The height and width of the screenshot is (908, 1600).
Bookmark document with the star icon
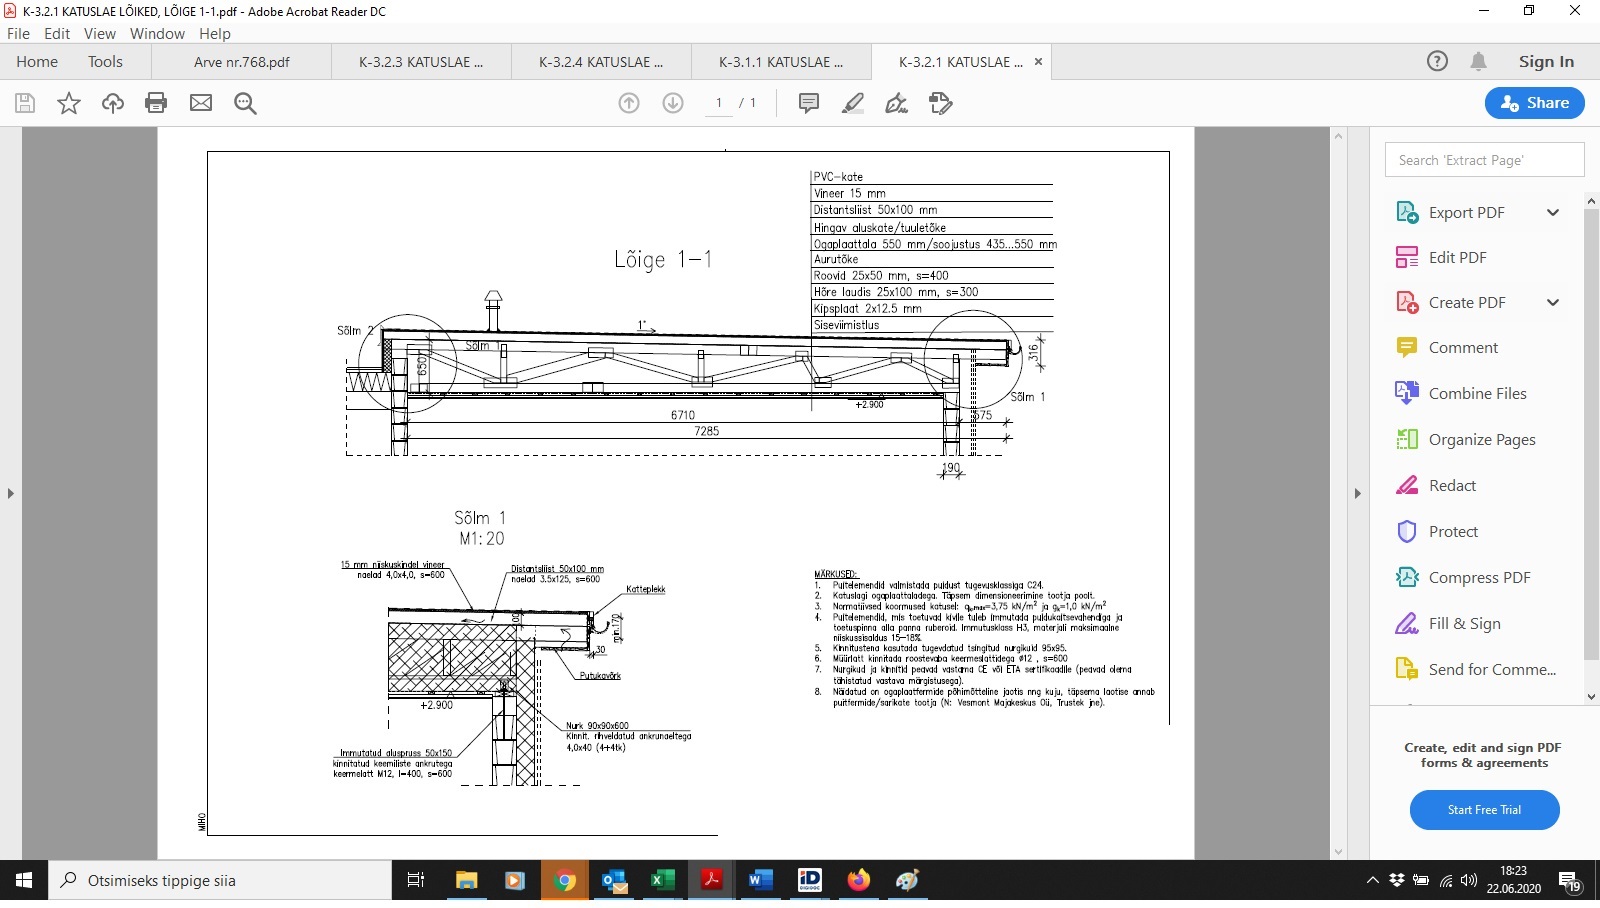click(x=69, y=103)
